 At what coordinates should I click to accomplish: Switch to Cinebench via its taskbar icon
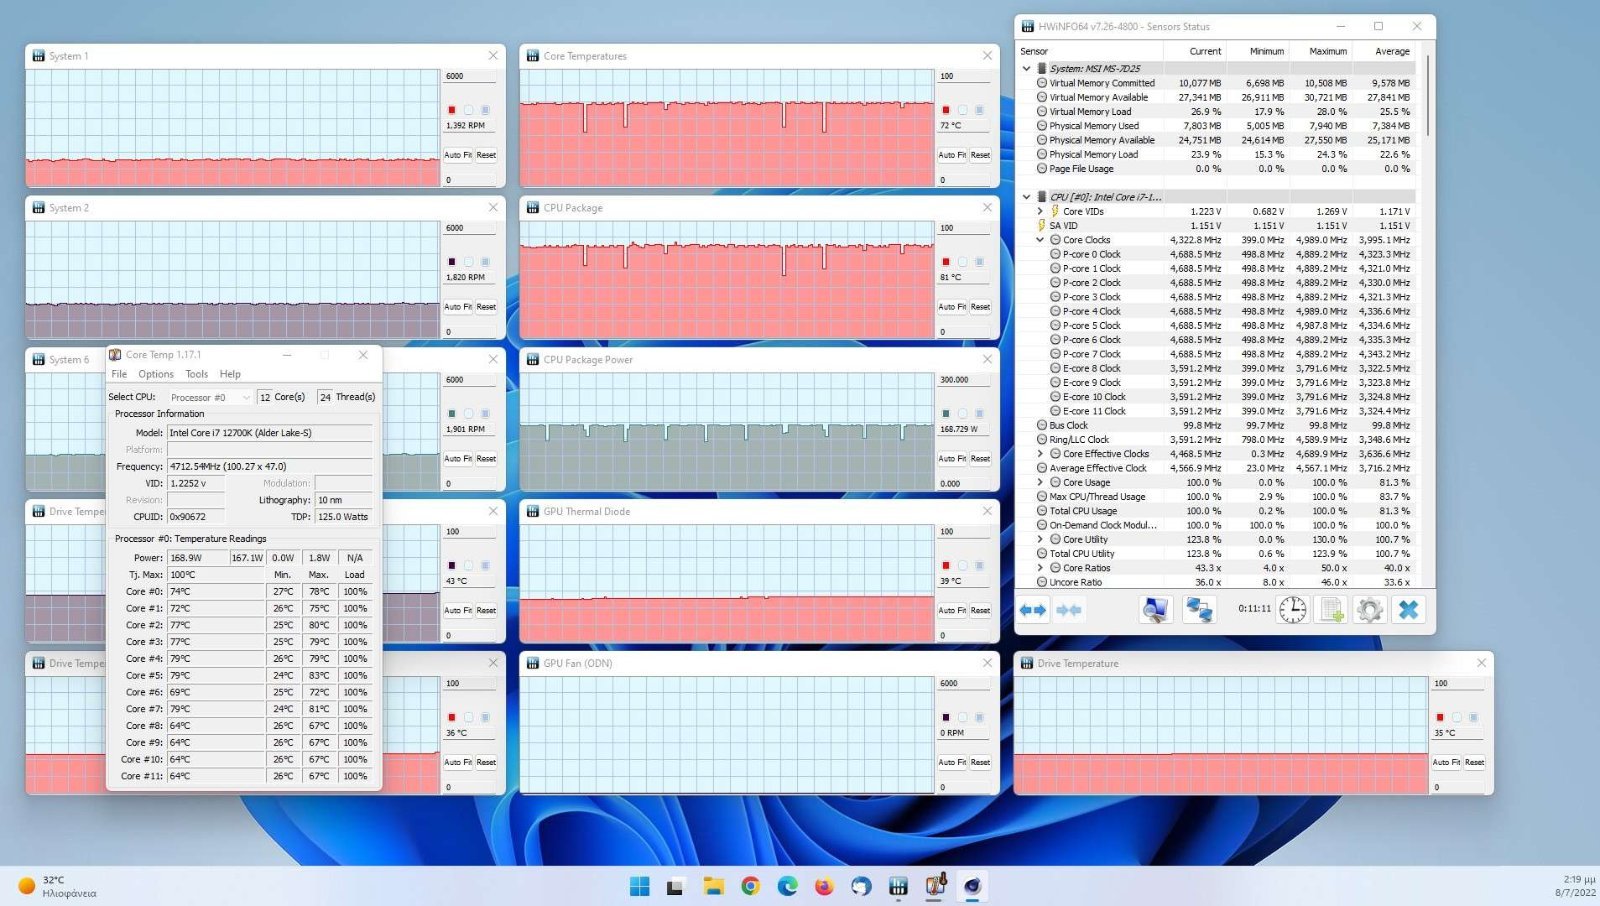[x=972, y=886]
